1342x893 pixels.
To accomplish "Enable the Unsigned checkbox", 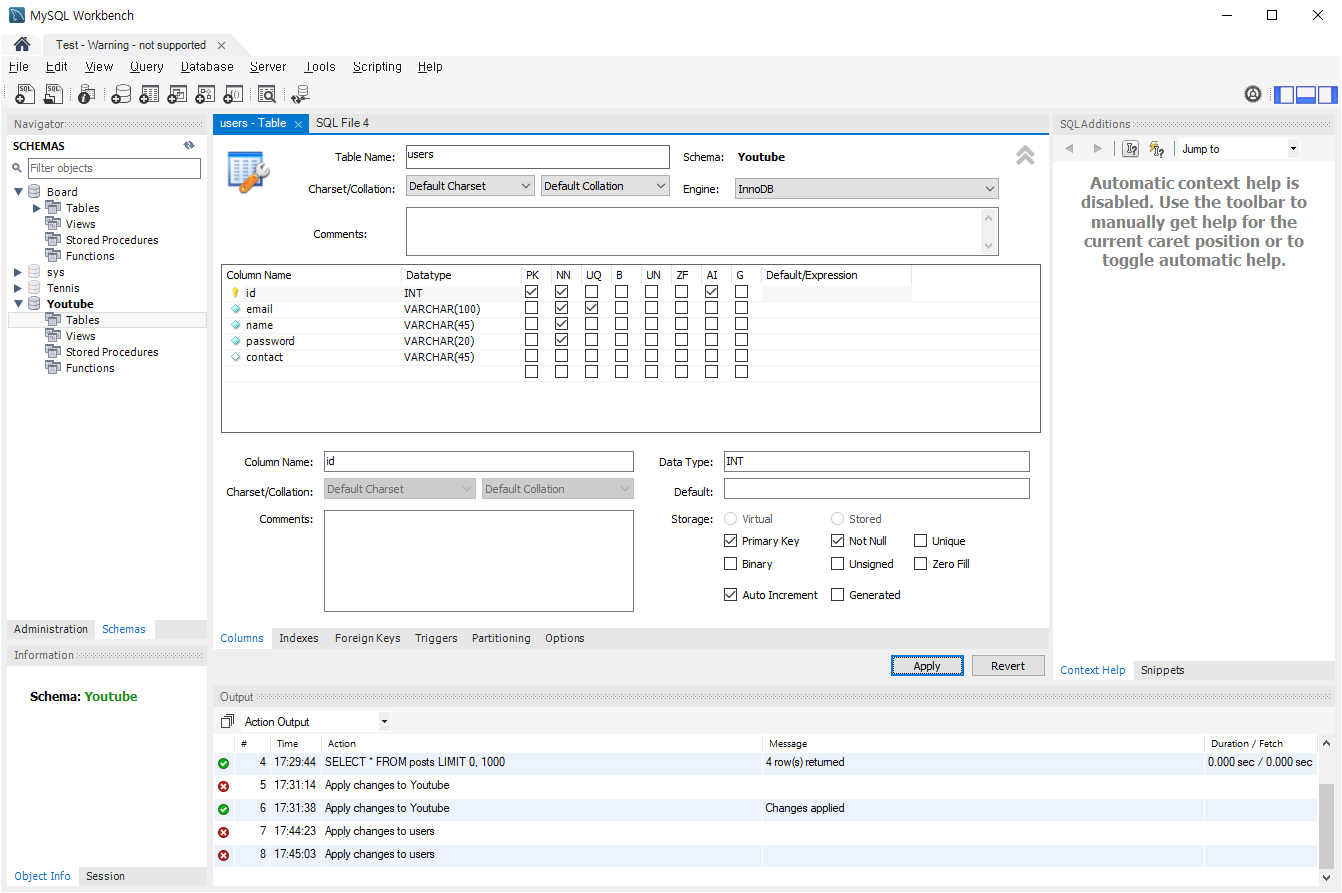I will tap(838, 564).
